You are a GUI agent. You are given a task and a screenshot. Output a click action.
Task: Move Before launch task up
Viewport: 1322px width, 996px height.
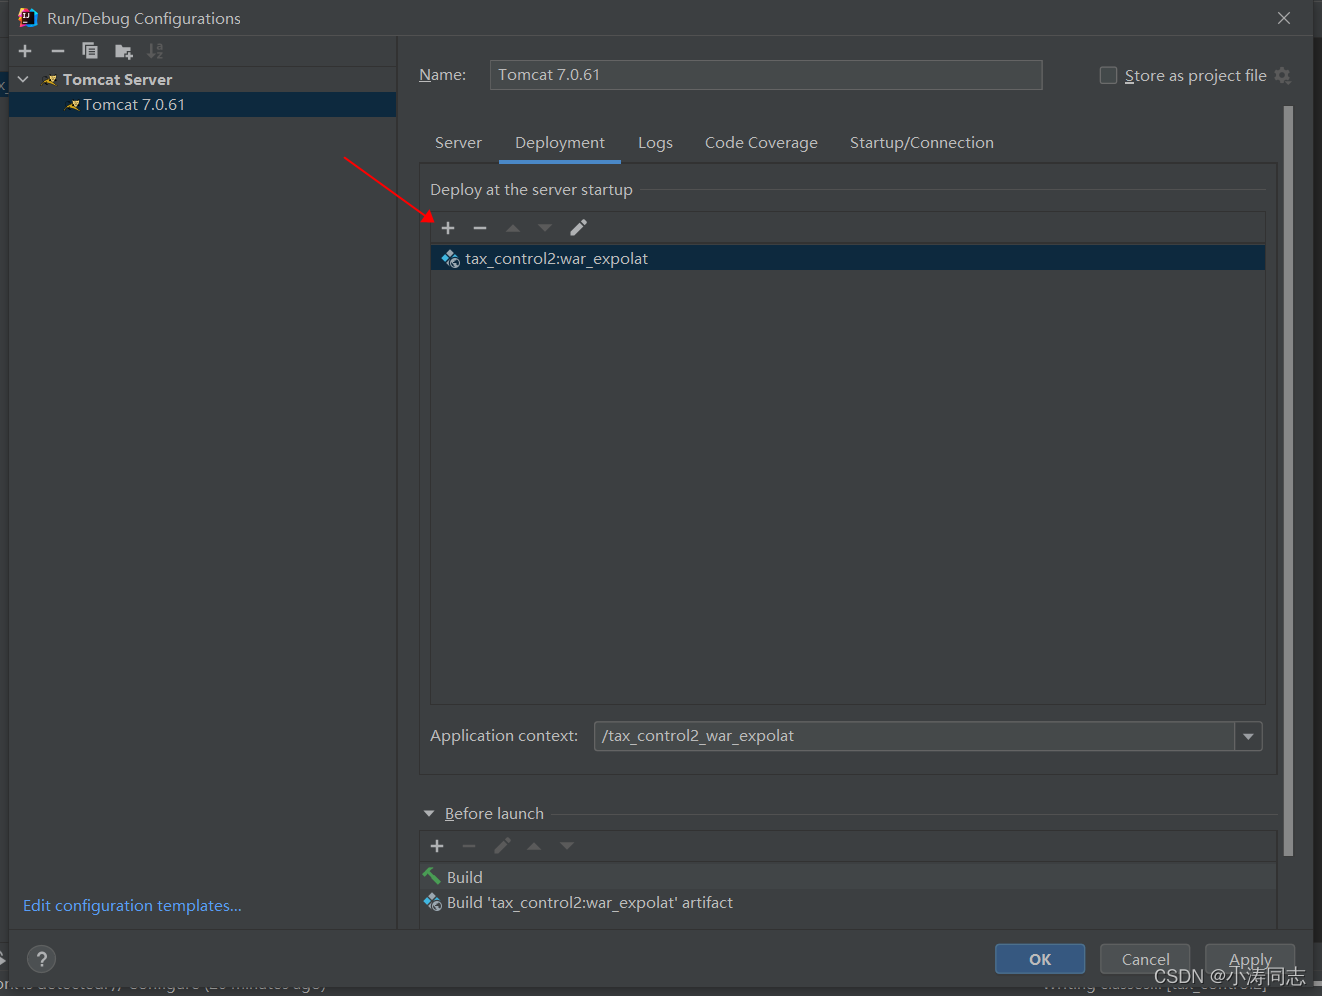[x=534, y=846]
